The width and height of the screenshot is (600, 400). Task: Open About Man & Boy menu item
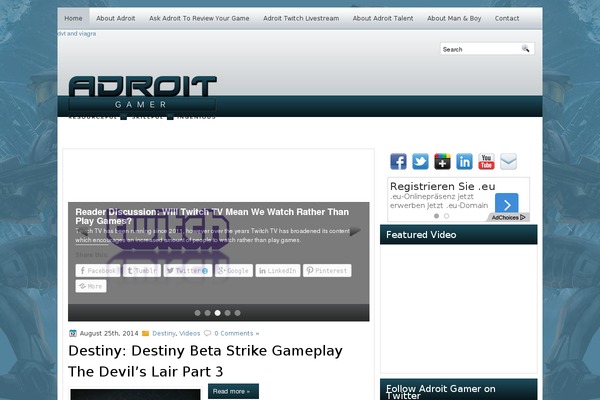click(454, 18)
